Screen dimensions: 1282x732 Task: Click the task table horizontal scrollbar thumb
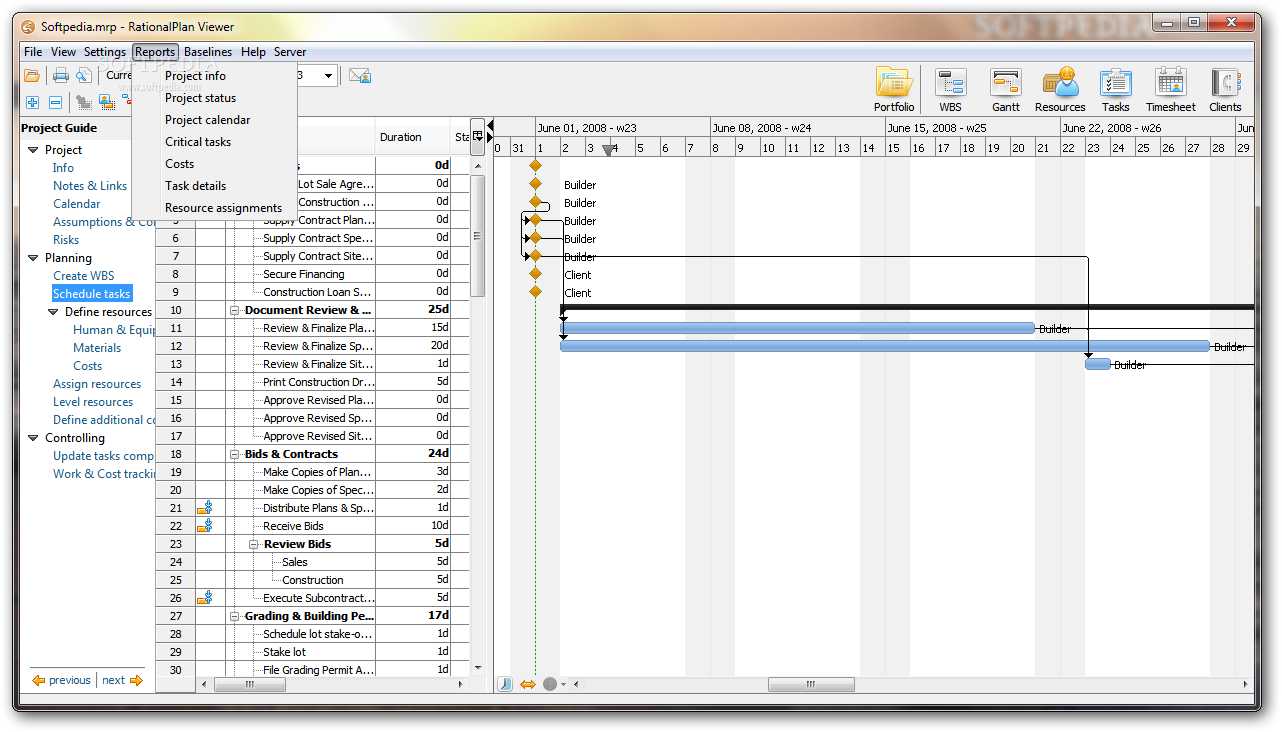[x=250, y=685]
